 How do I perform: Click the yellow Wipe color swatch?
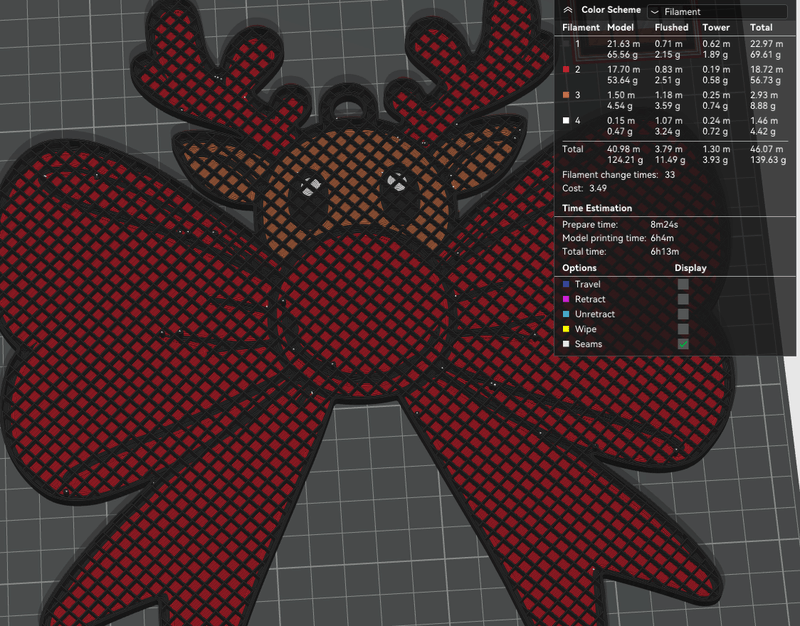coord(566,329)
